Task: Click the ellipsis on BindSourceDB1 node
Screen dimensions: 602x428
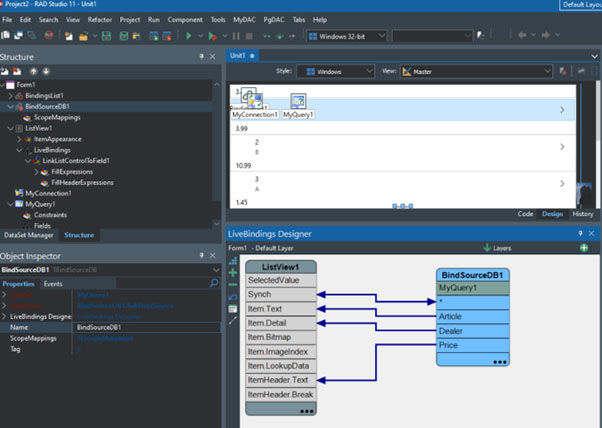Action: click(499, 362)
